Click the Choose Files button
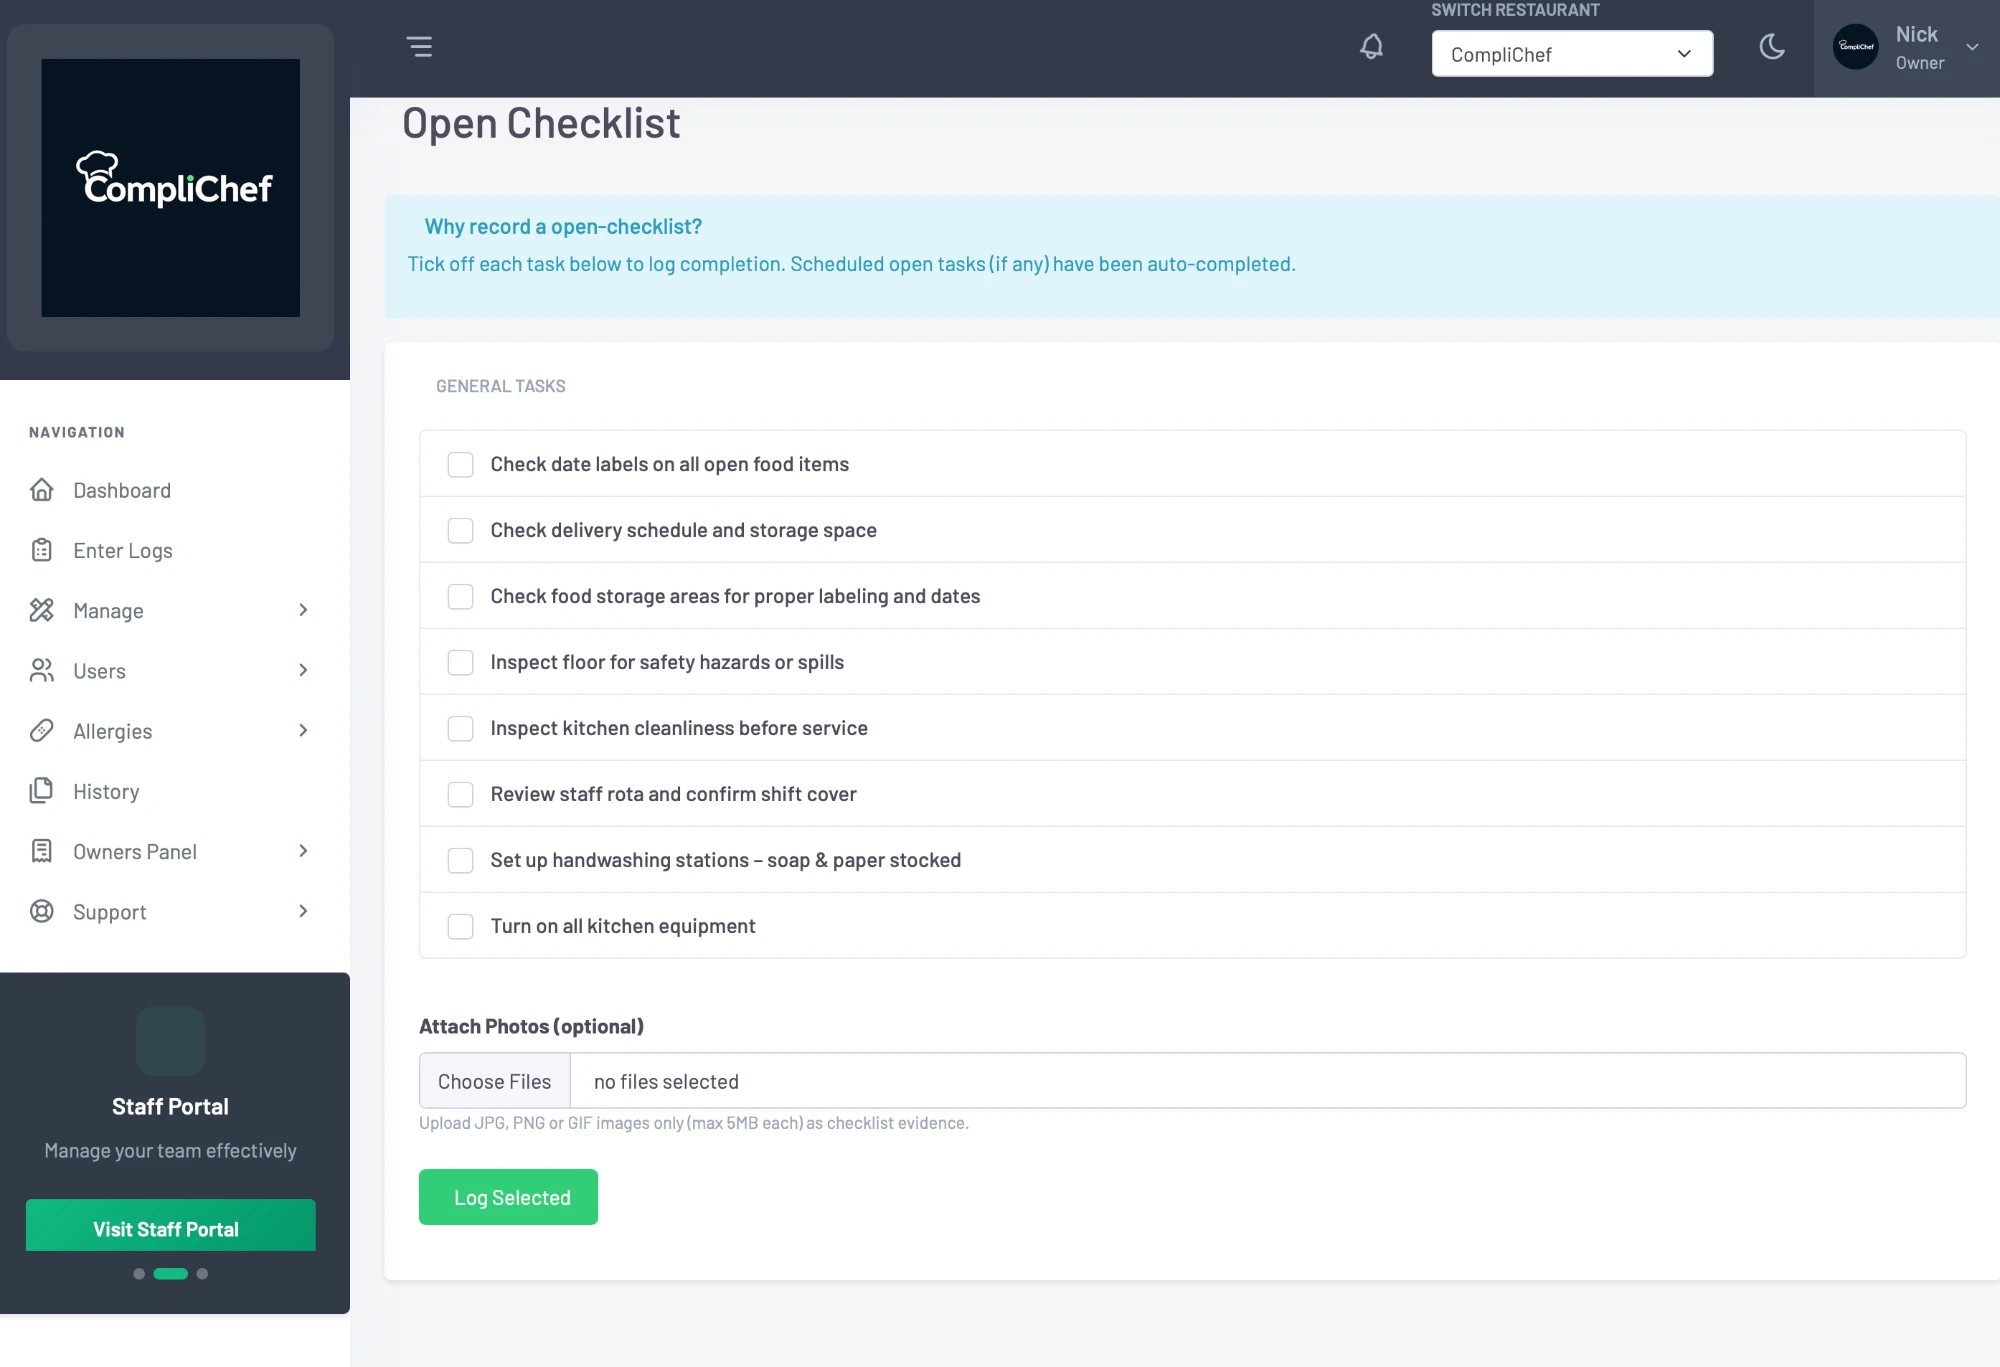 [494, 1081]
